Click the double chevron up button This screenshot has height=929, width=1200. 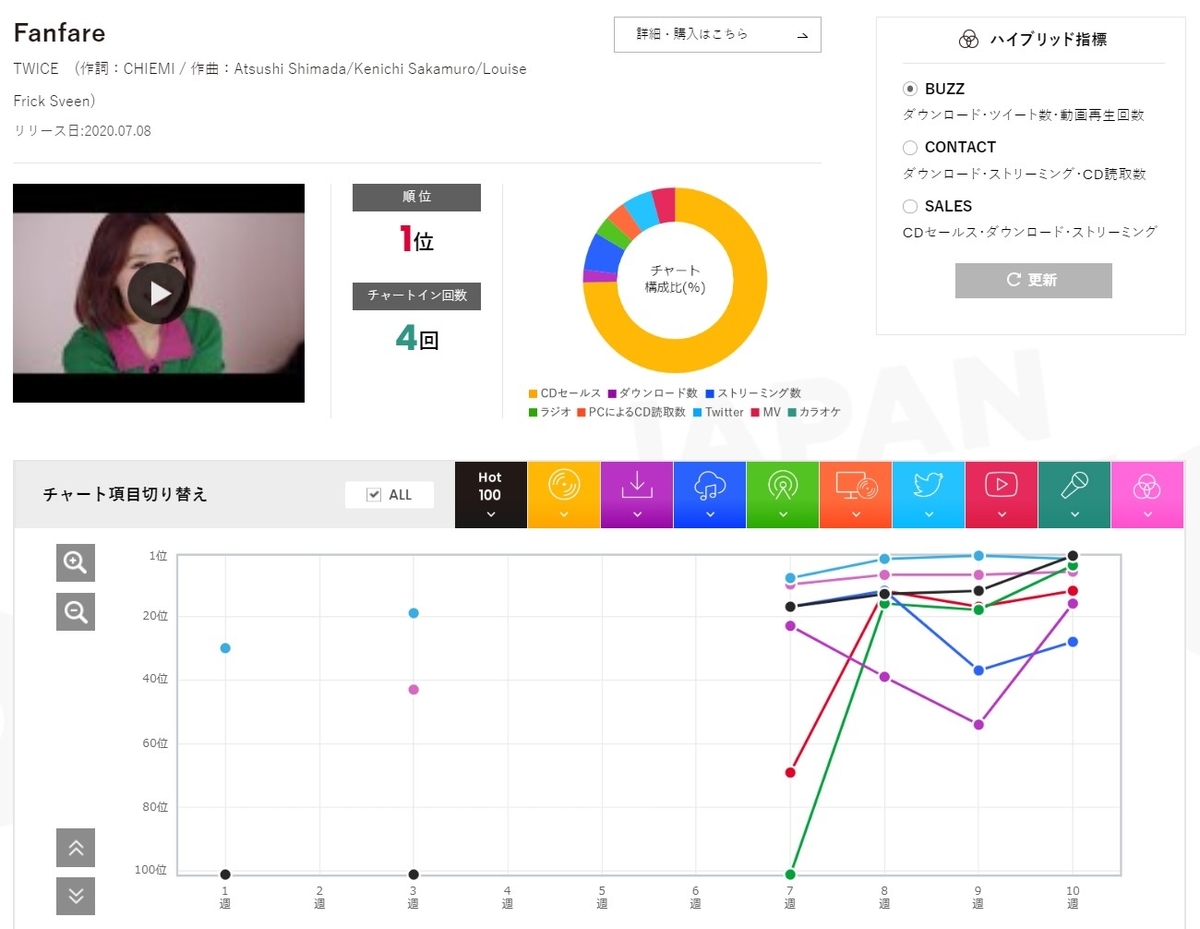75,847
